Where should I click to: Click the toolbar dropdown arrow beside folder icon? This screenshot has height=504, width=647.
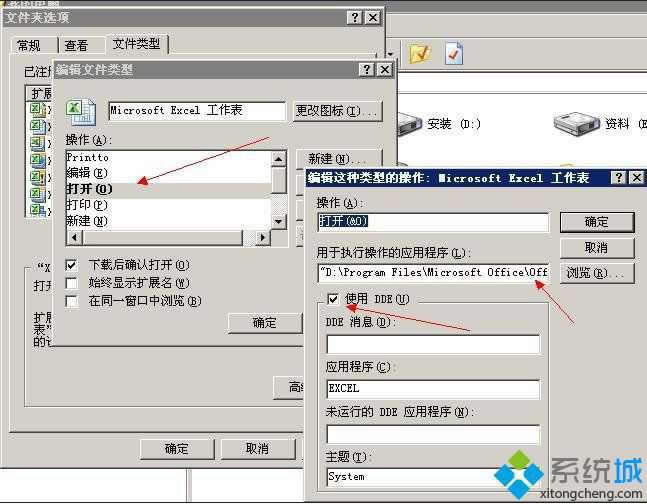point(390,54)
